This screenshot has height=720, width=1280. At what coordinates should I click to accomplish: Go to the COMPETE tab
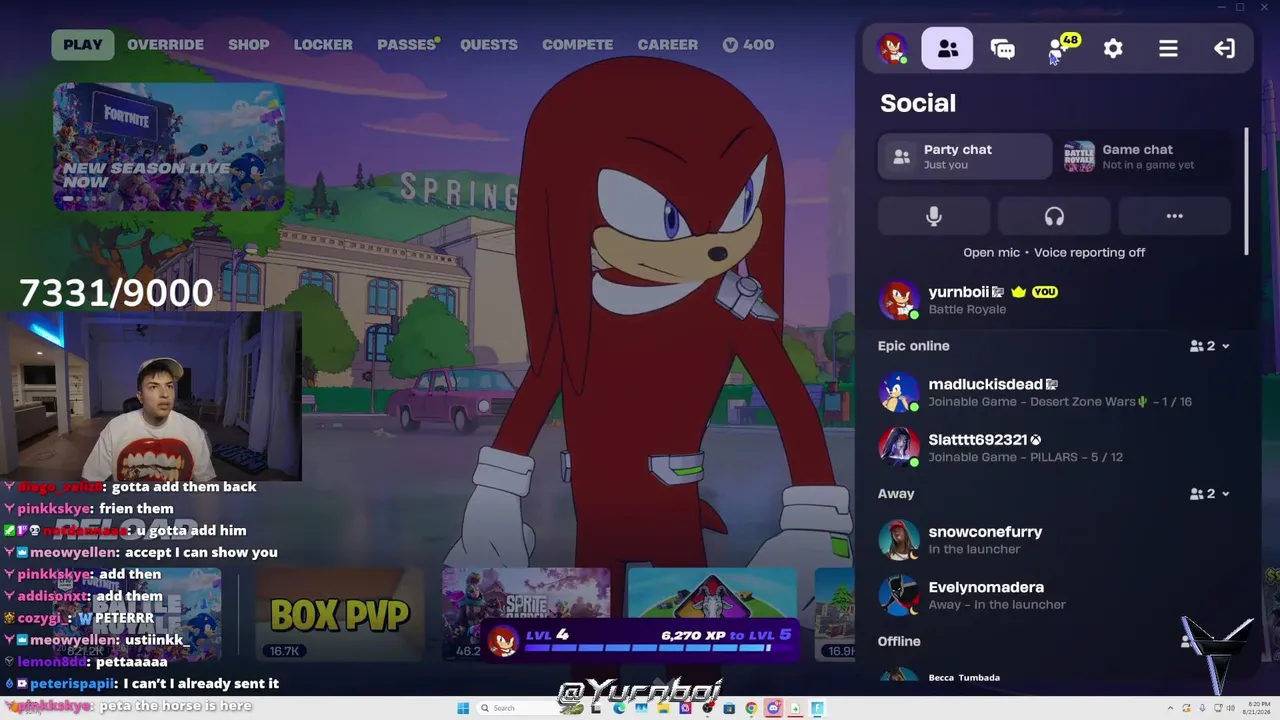577,45
